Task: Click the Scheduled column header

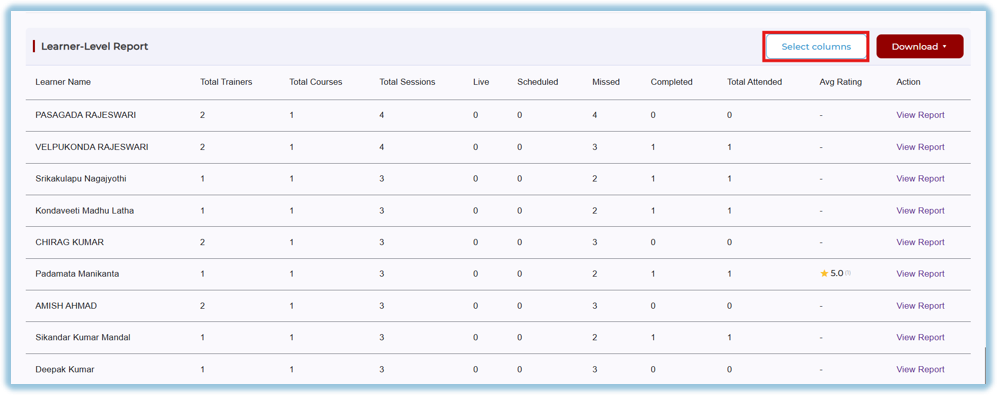Action: pos(537,82)
